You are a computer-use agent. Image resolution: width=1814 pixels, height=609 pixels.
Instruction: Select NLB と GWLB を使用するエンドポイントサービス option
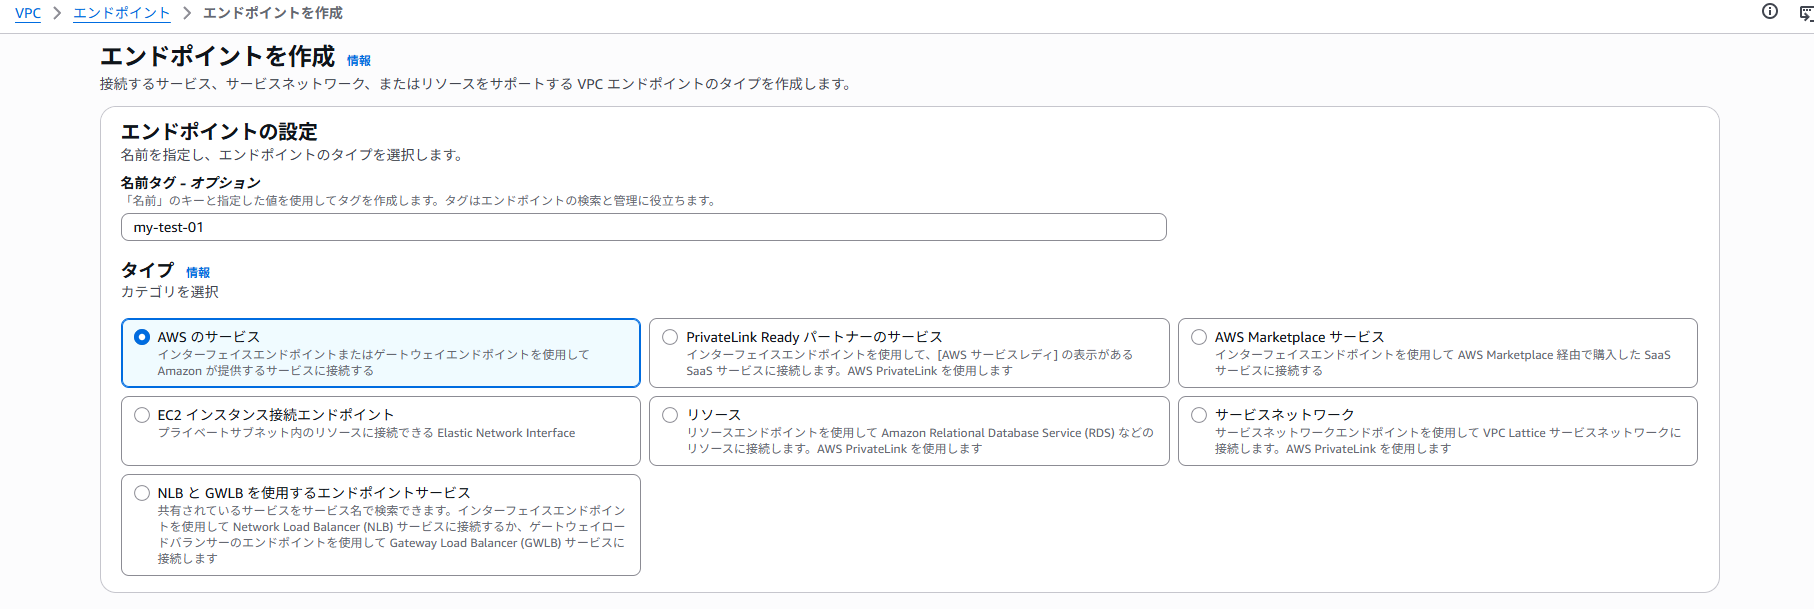click(x=142, y=493)
